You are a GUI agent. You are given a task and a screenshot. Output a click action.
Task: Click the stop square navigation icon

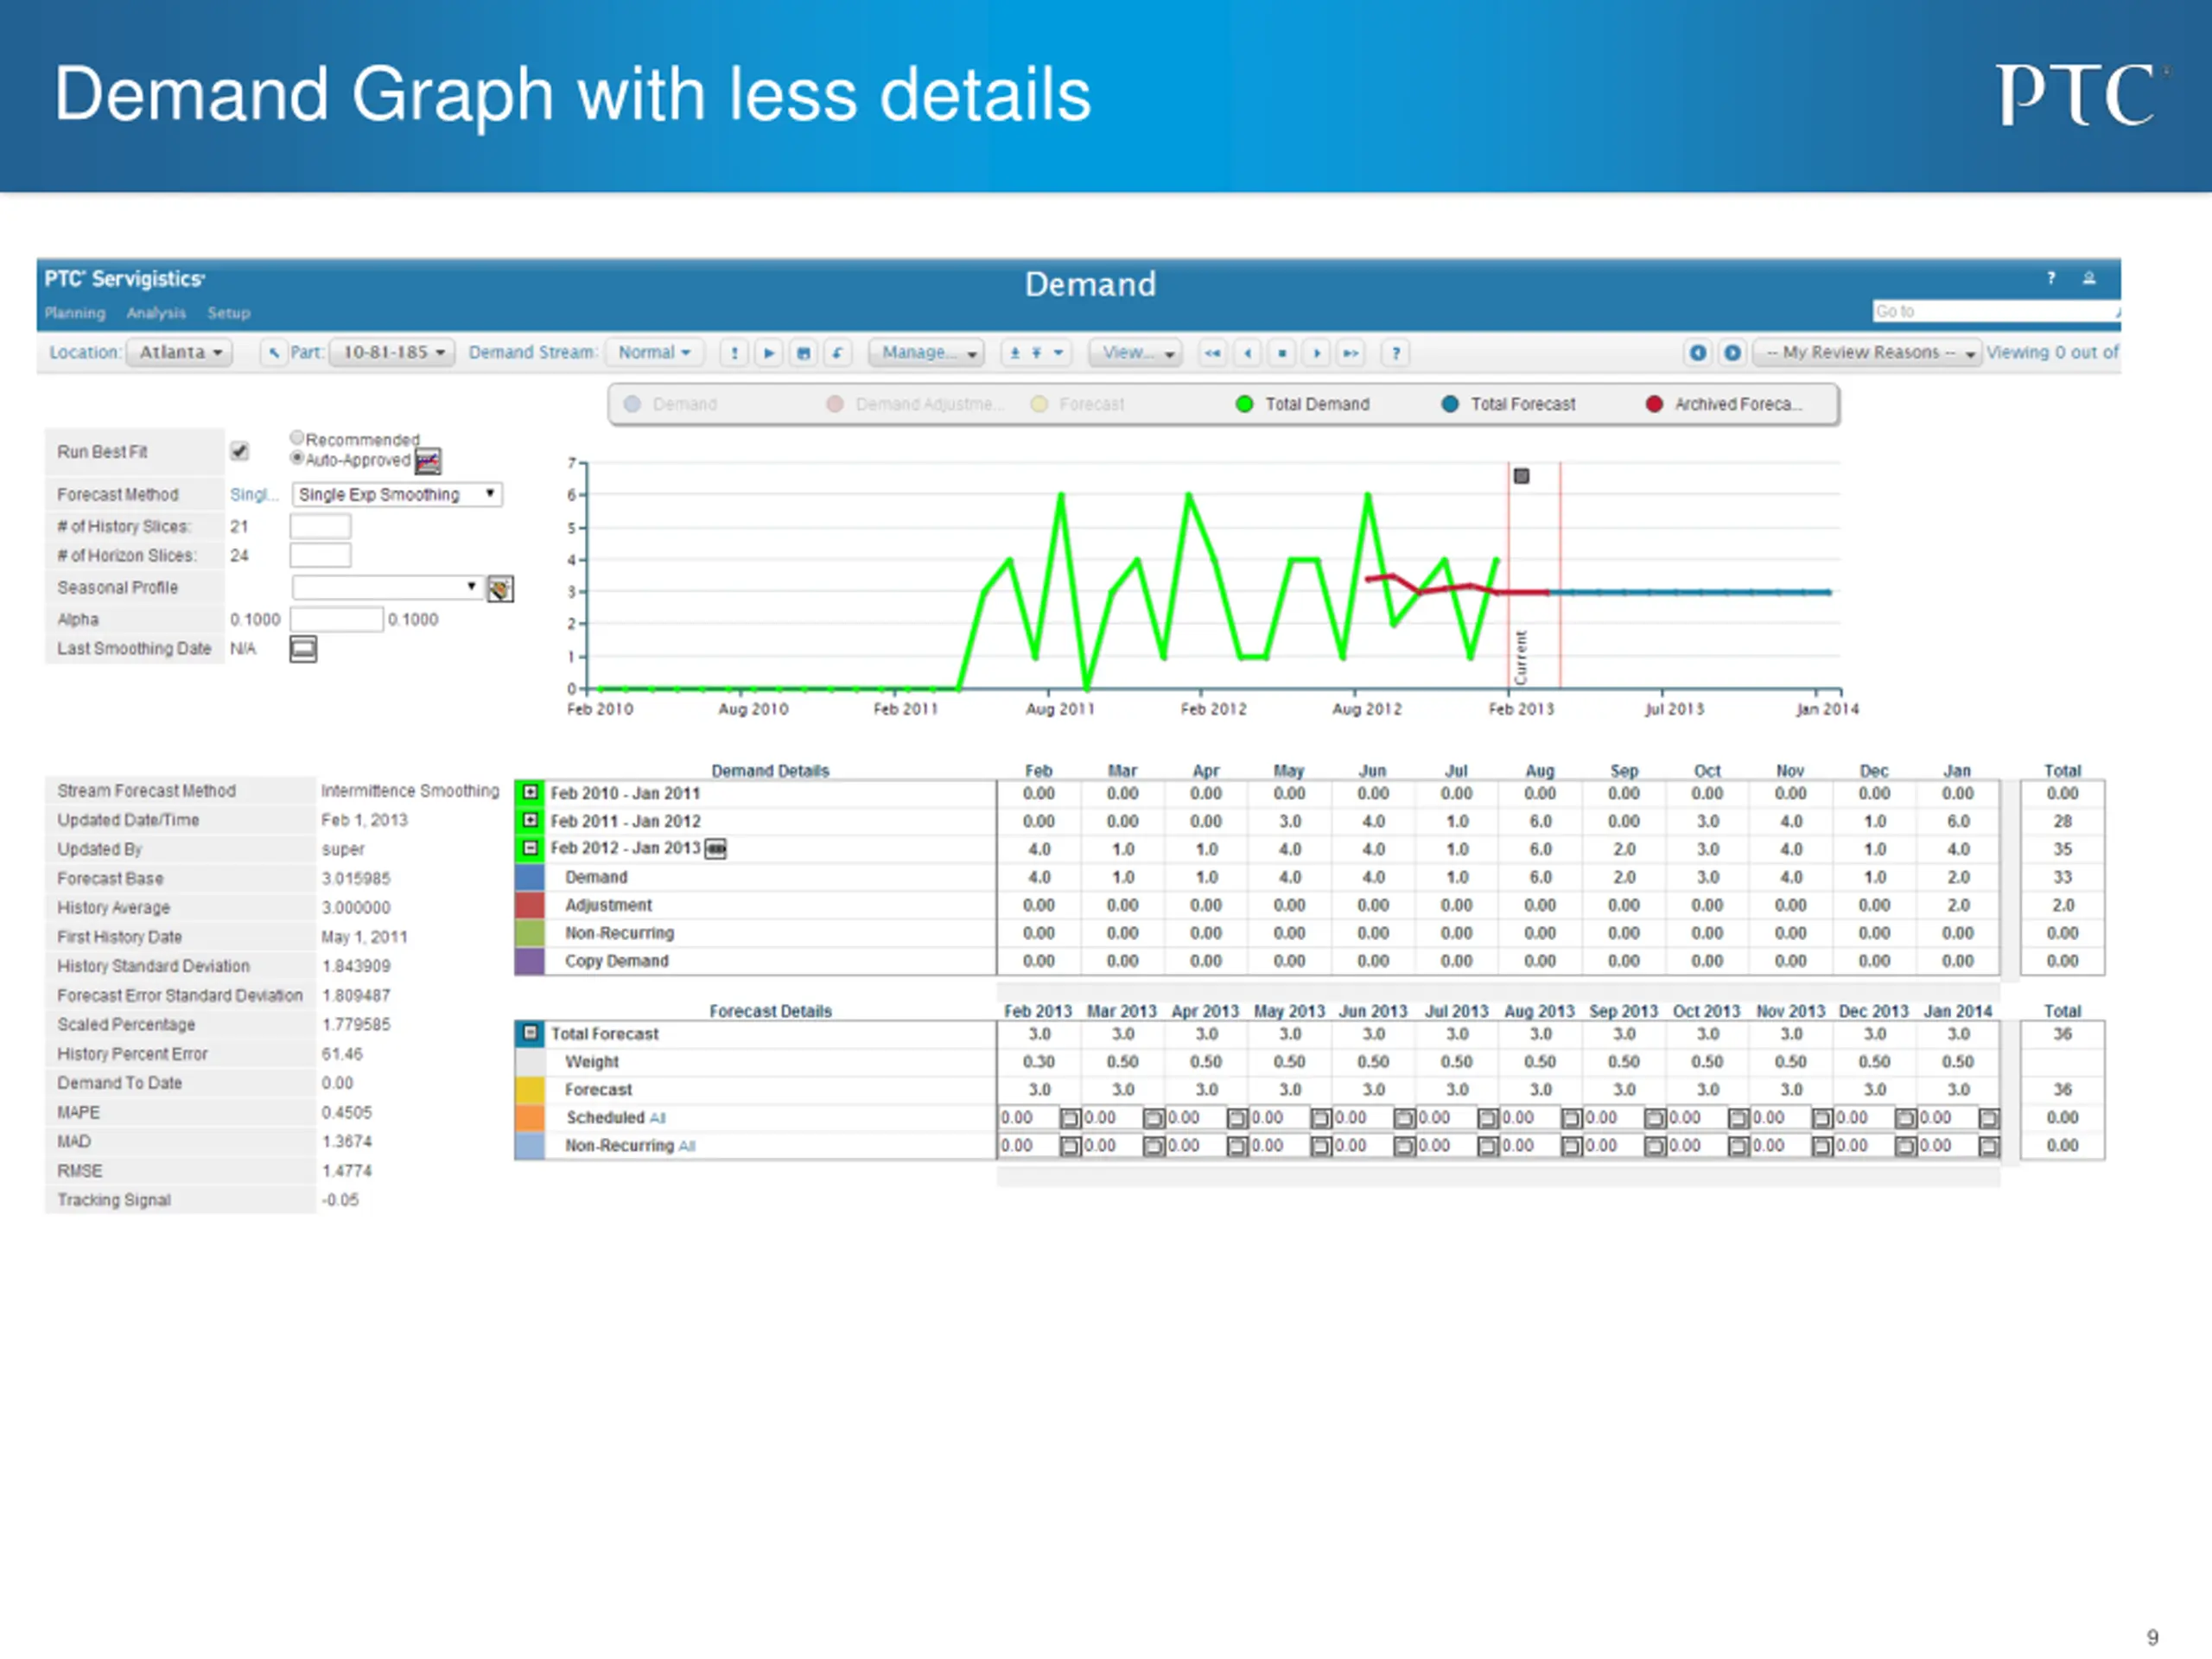click(1282, 353)
